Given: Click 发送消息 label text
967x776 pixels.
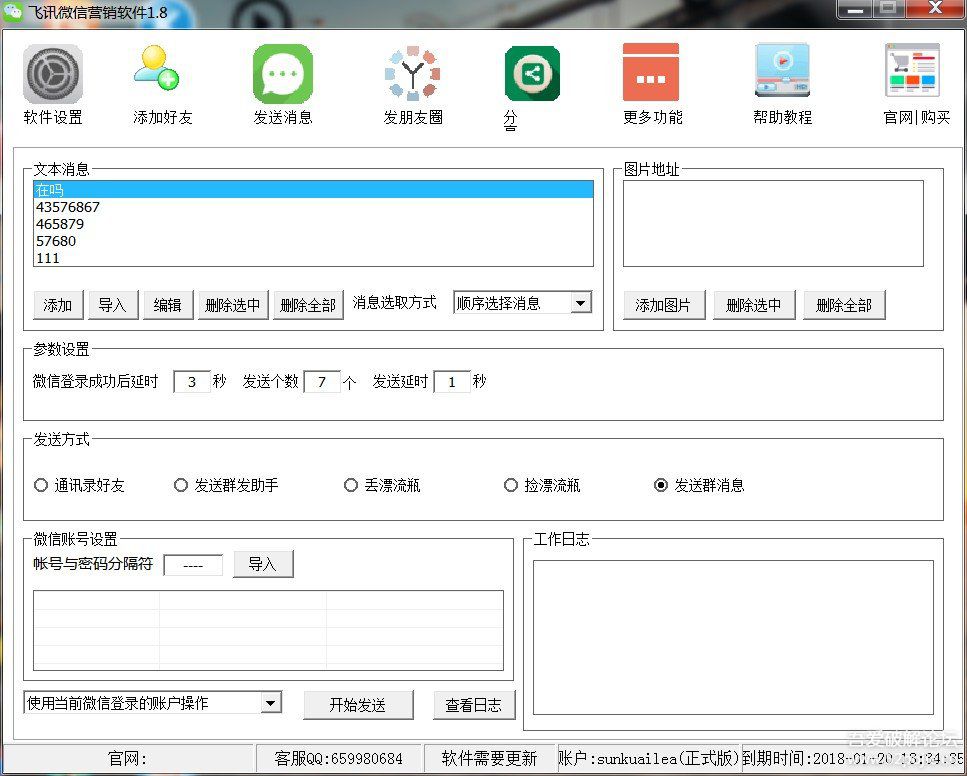Looking at the screenshot, I should tap(283, 117).
